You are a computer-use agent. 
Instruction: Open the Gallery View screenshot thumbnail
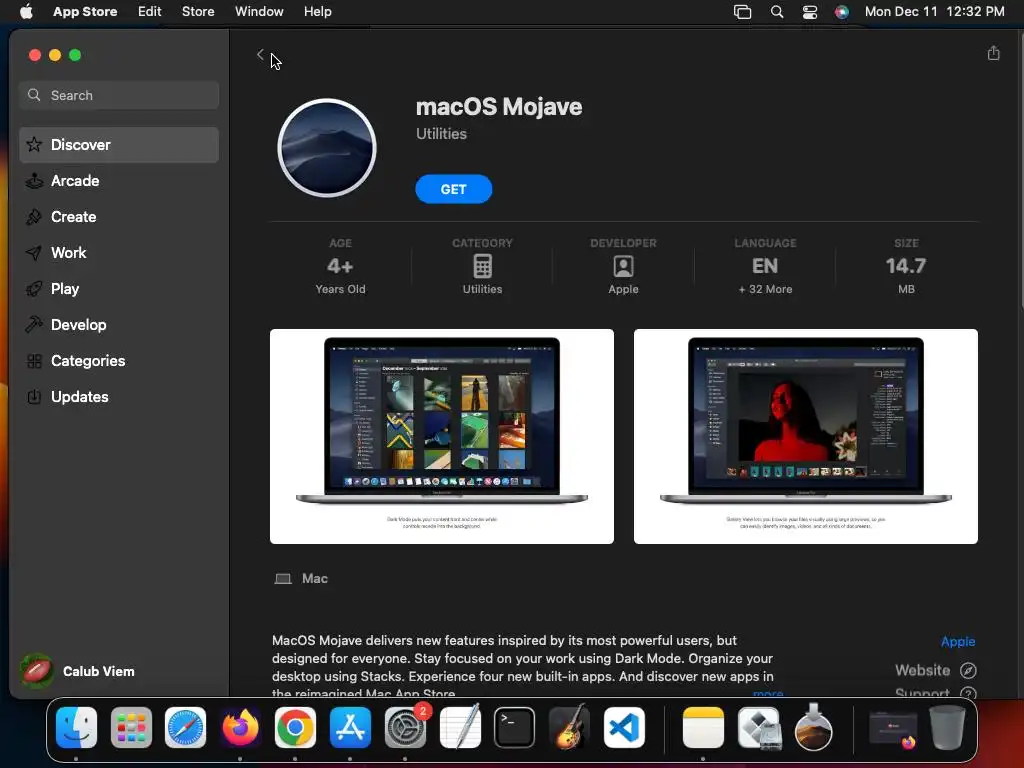click(x=805, y=436)
